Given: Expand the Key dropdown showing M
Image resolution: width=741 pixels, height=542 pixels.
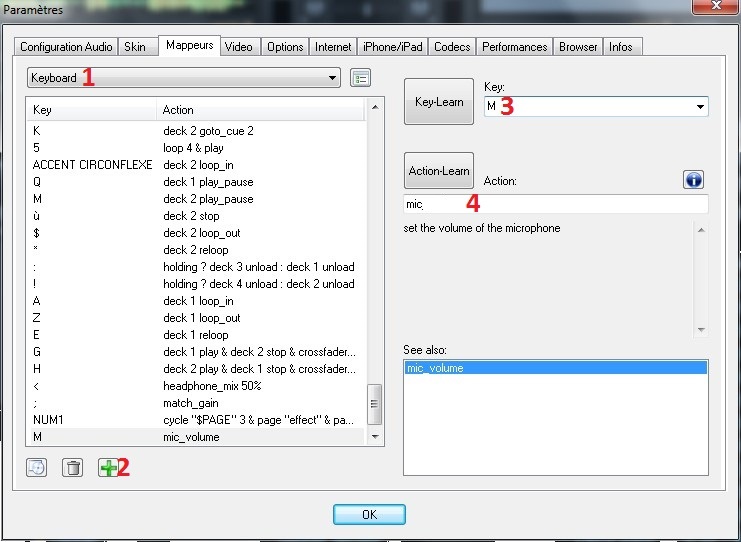Looking at the screenshot, I should (x=699, y=107).
